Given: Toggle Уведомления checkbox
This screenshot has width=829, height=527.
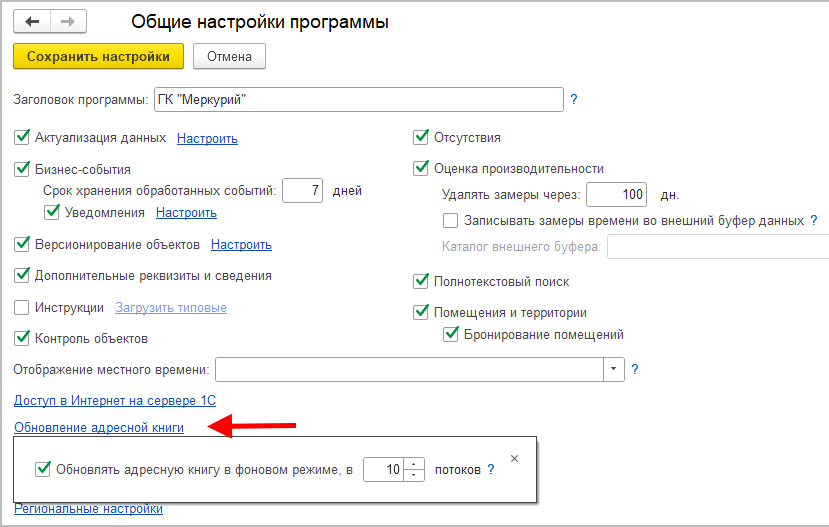Looking at the screenshot, I should tap(52, 212).
